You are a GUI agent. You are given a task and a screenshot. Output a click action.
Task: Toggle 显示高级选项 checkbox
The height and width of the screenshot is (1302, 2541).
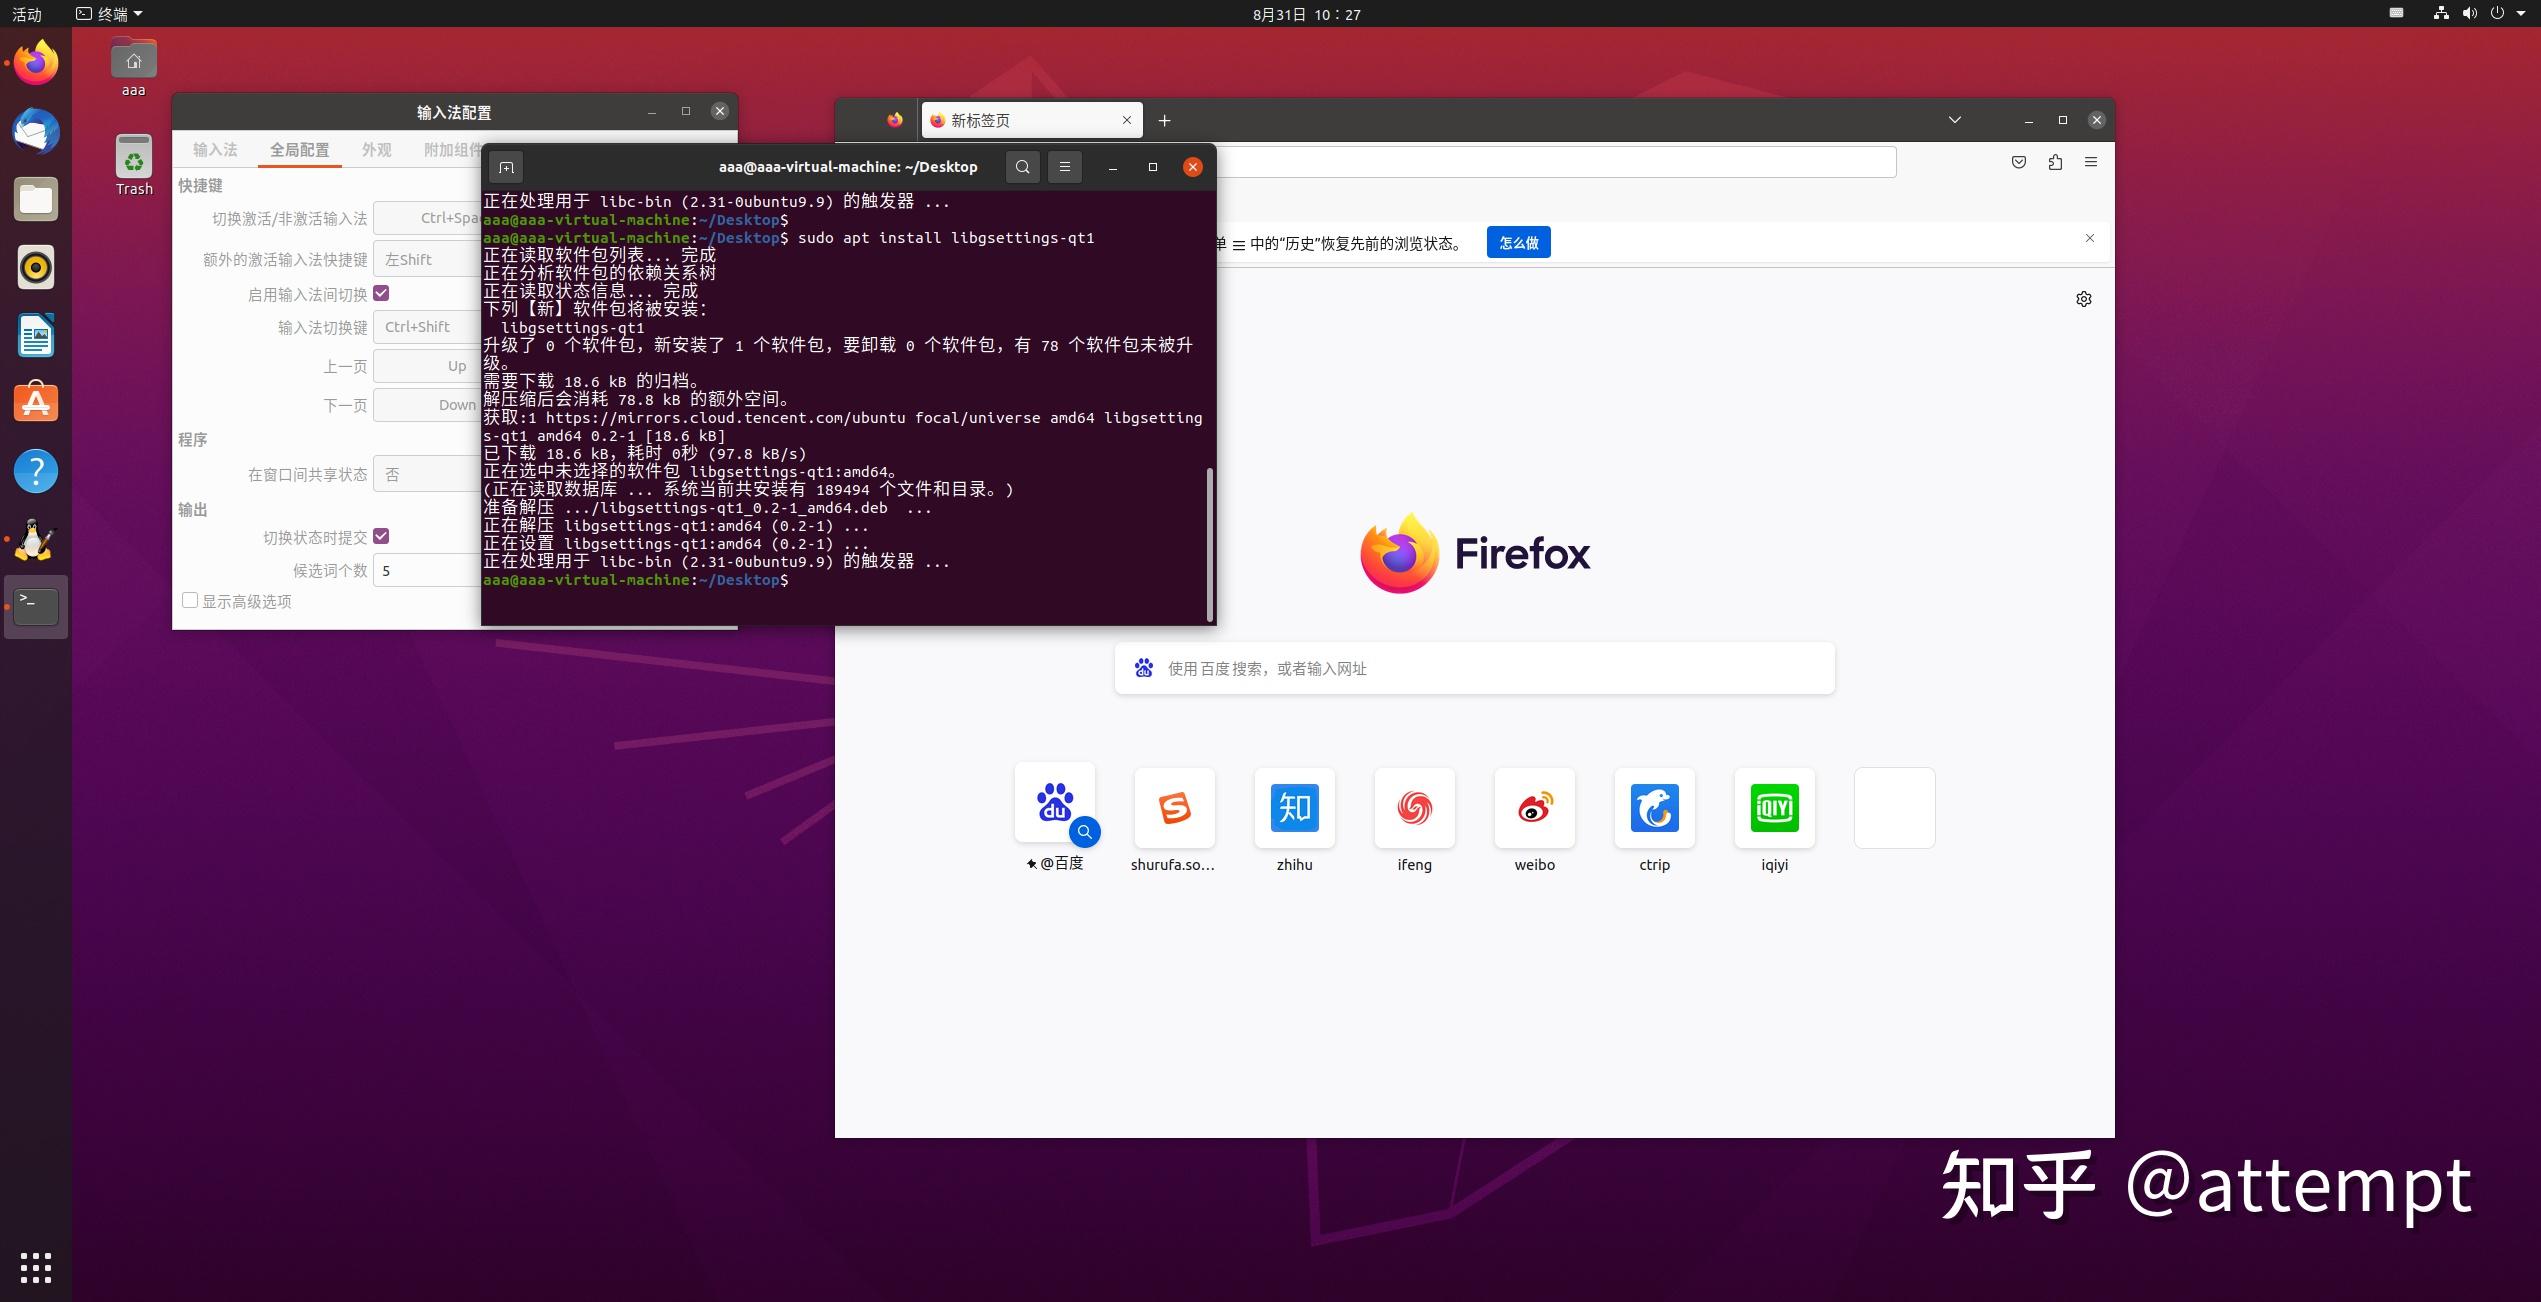[x=189, y=600]
